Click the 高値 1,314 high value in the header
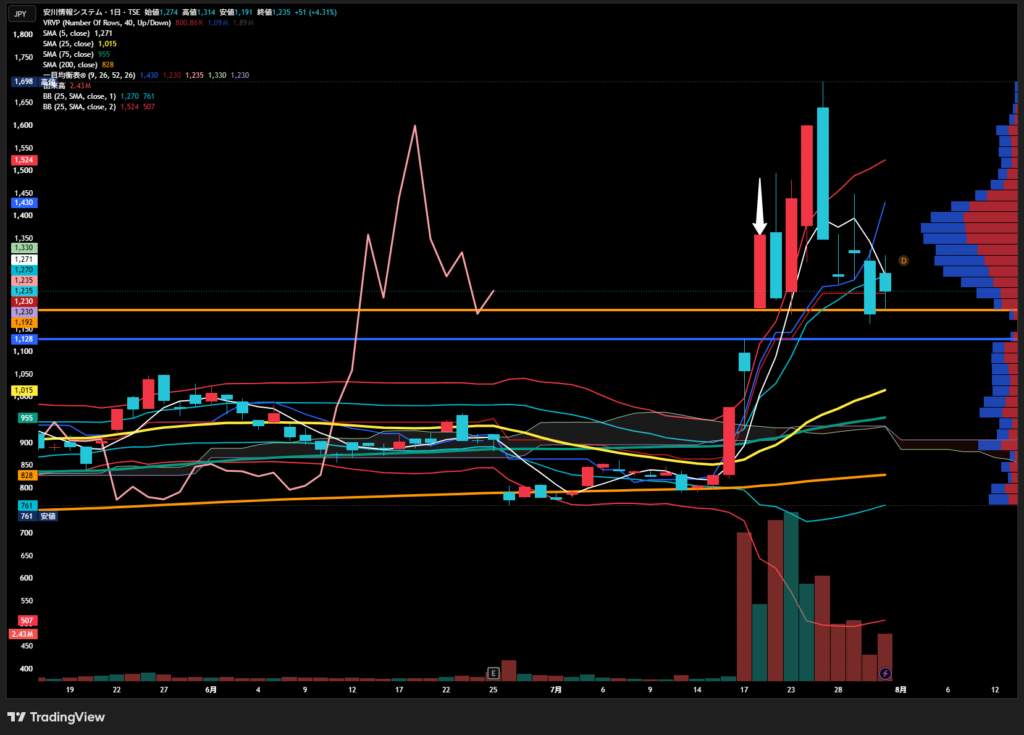 (199, 12)
